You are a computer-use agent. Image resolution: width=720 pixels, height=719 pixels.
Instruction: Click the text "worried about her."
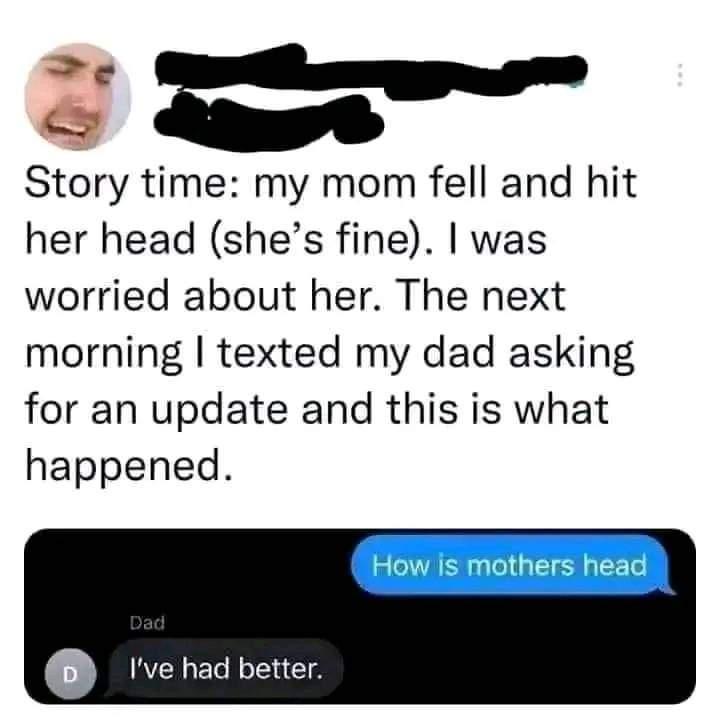pyautogui.click(x=203, y=297)
